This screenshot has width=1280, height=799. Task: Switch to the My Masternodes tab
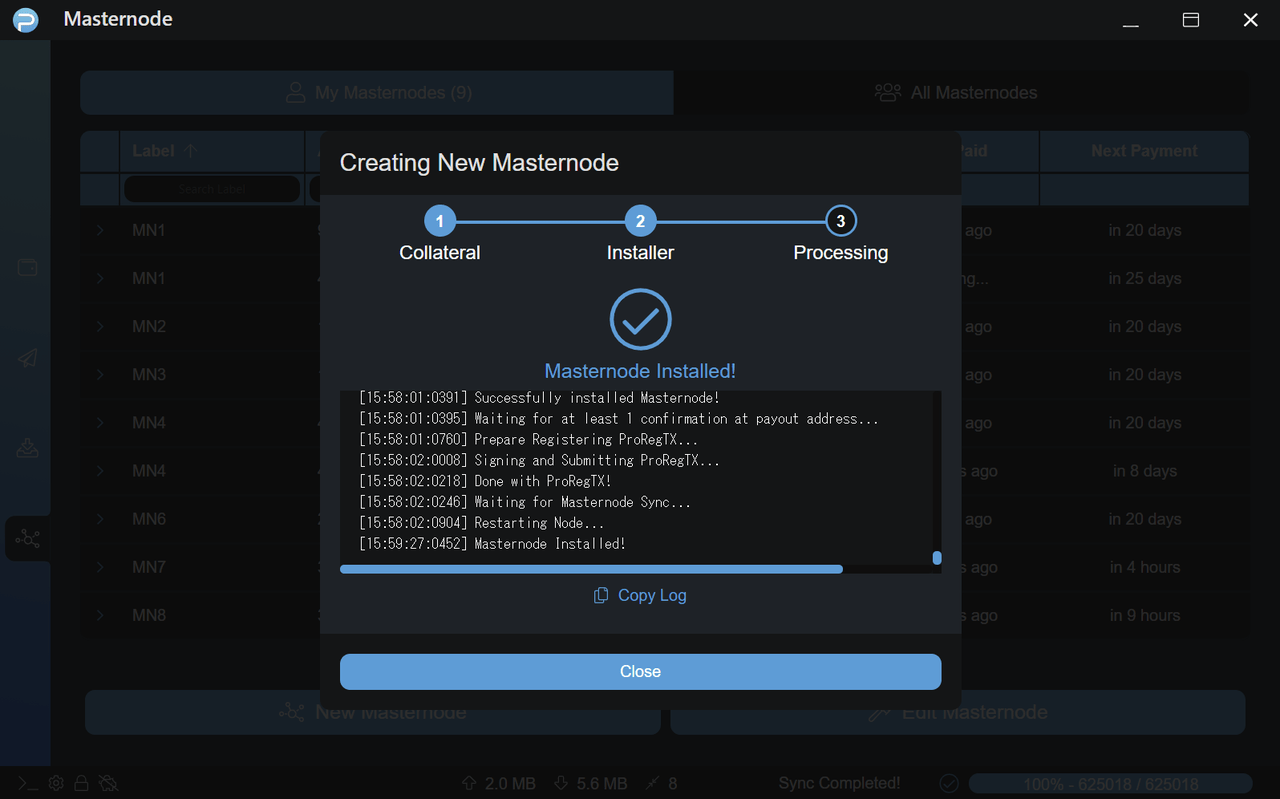377,93
